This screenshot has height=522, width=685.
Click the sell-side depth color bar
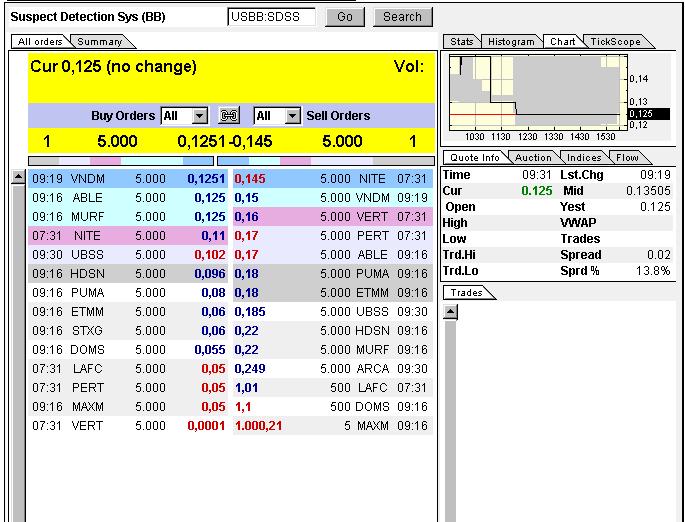(x=326, y=161)
